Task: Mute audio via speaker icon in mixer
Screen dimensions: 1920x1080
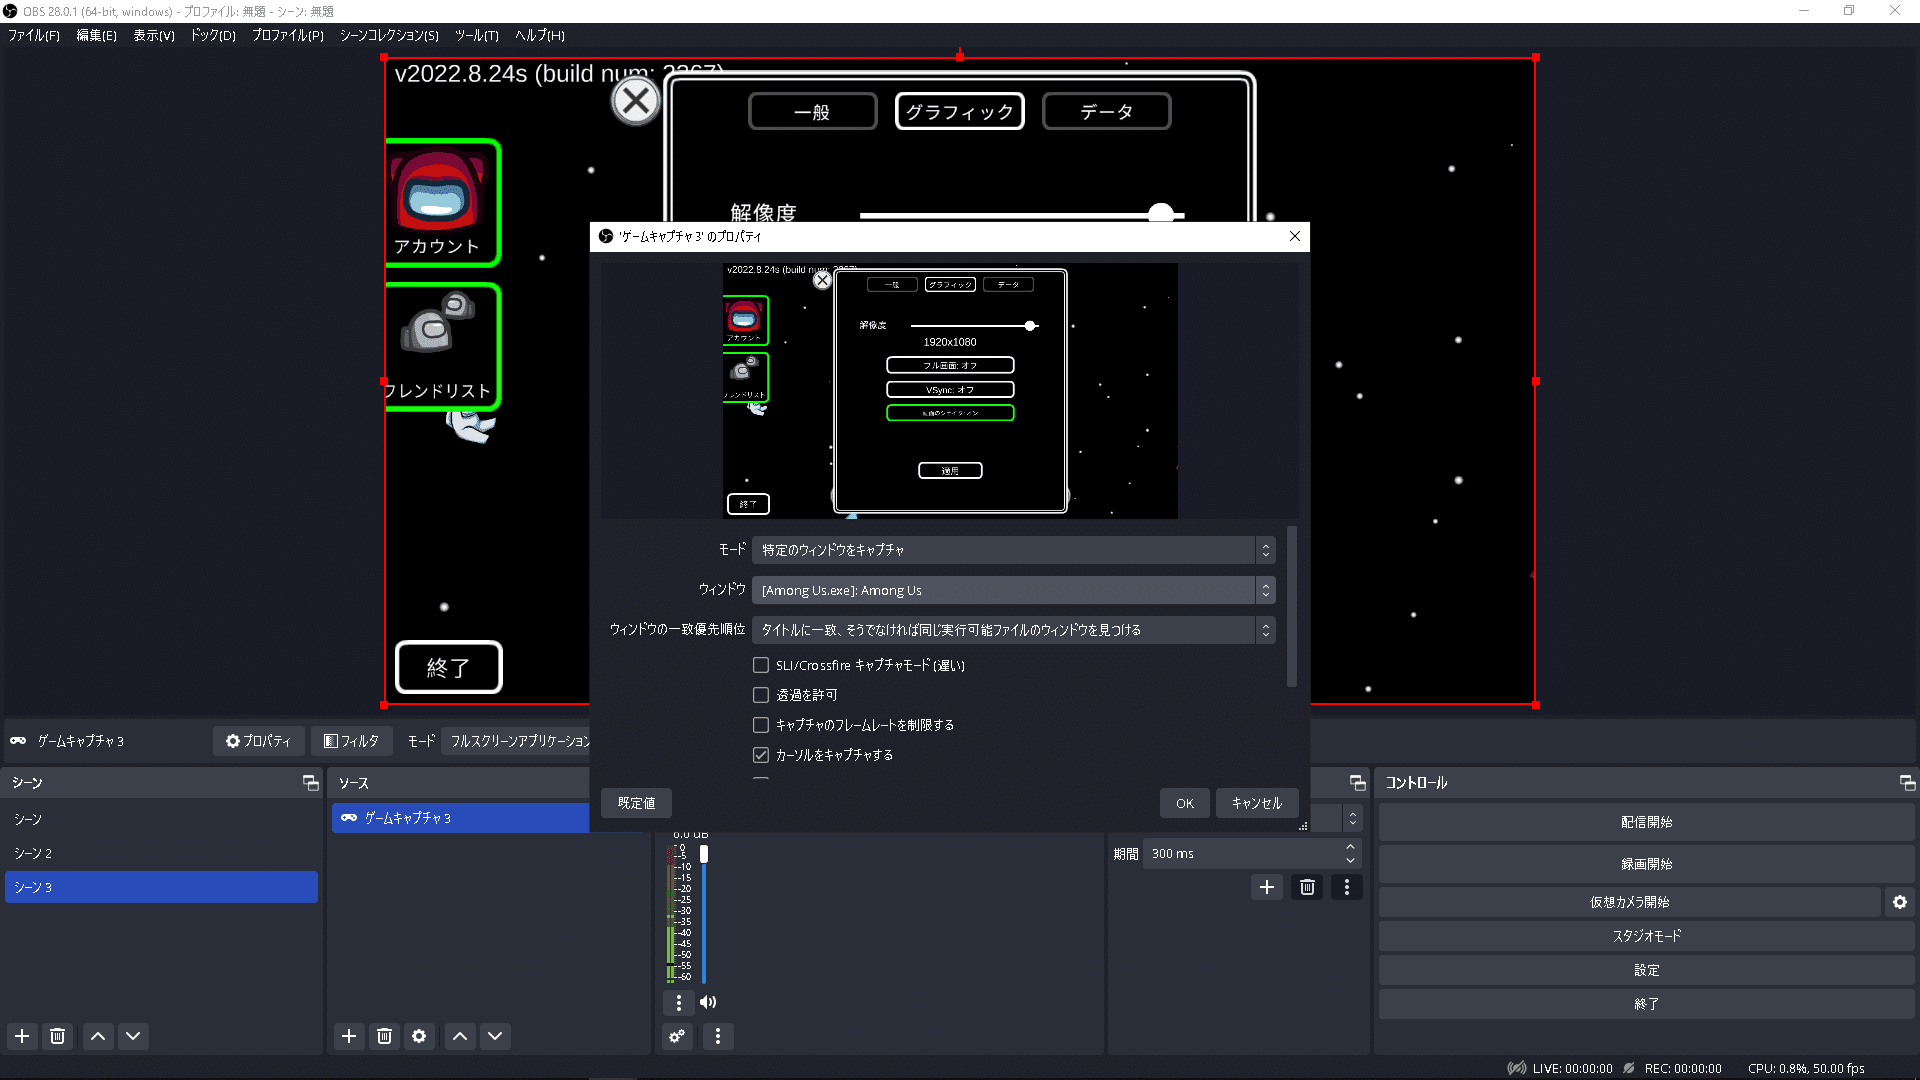Action: click(x=708, y=1002)
